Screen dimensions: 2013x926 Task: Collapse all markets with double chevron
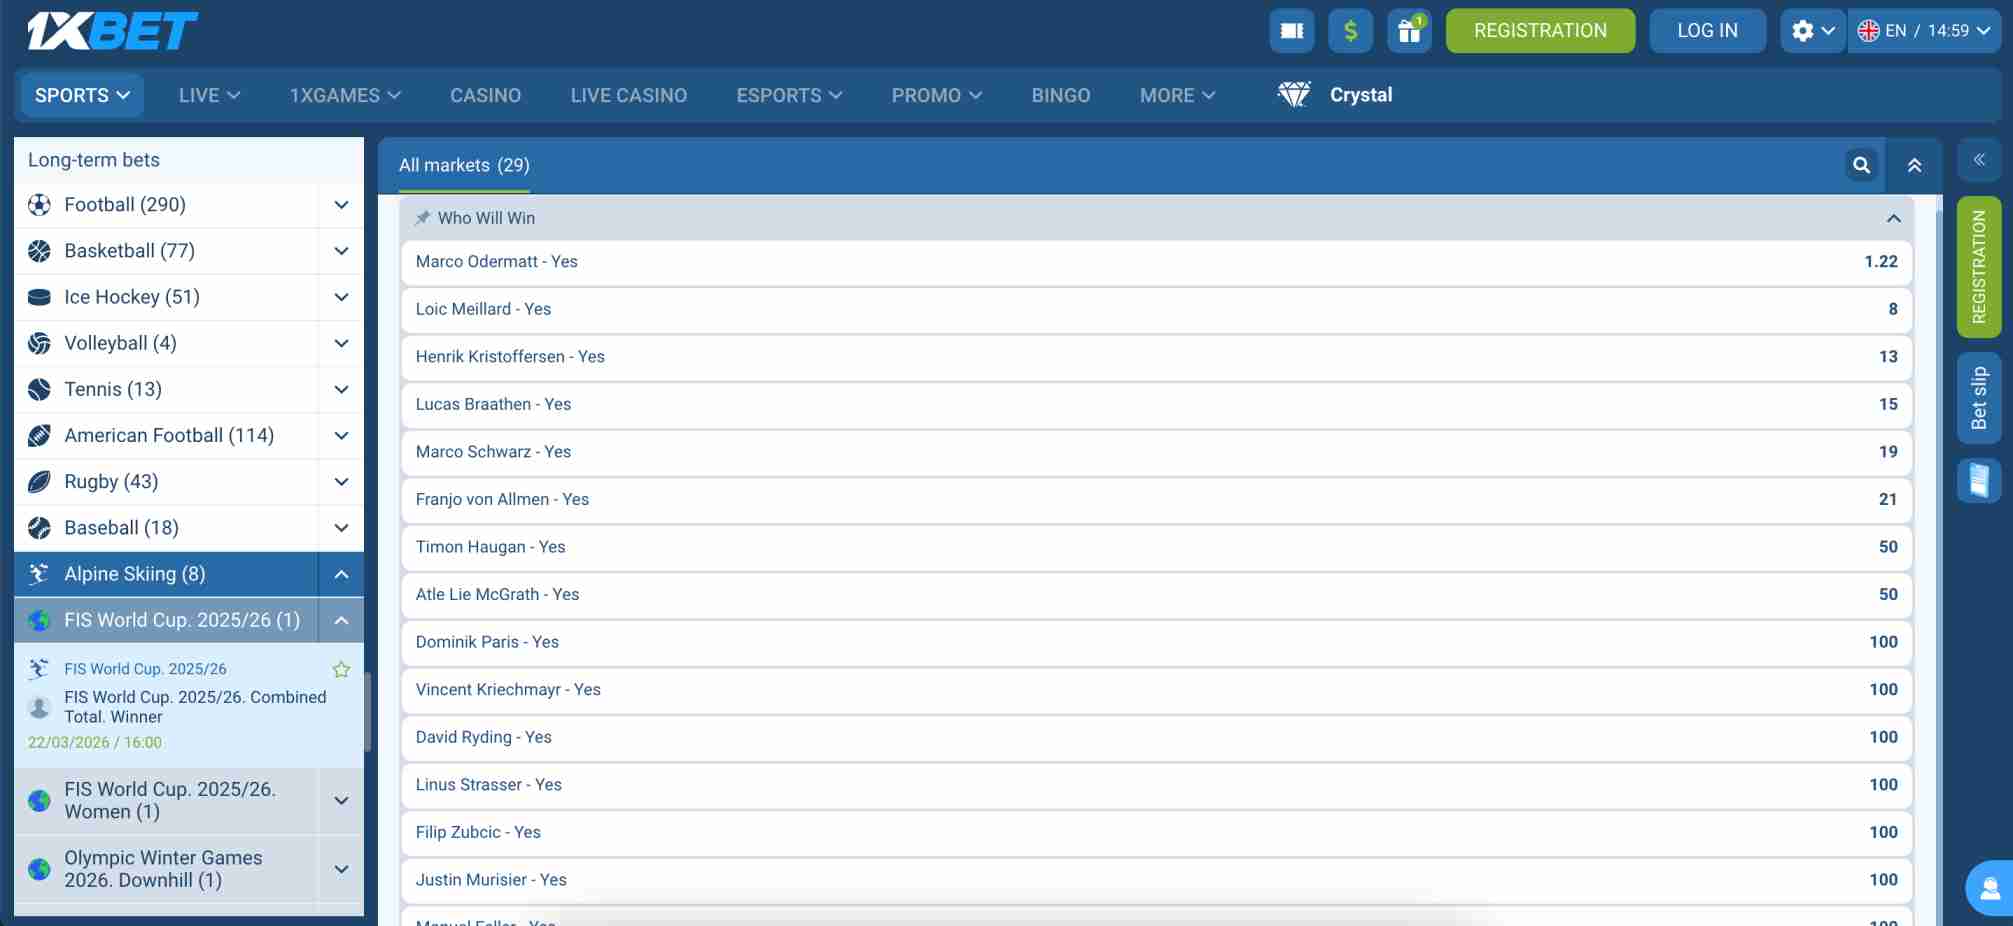pyautogui.click(x=1914, y=165)
